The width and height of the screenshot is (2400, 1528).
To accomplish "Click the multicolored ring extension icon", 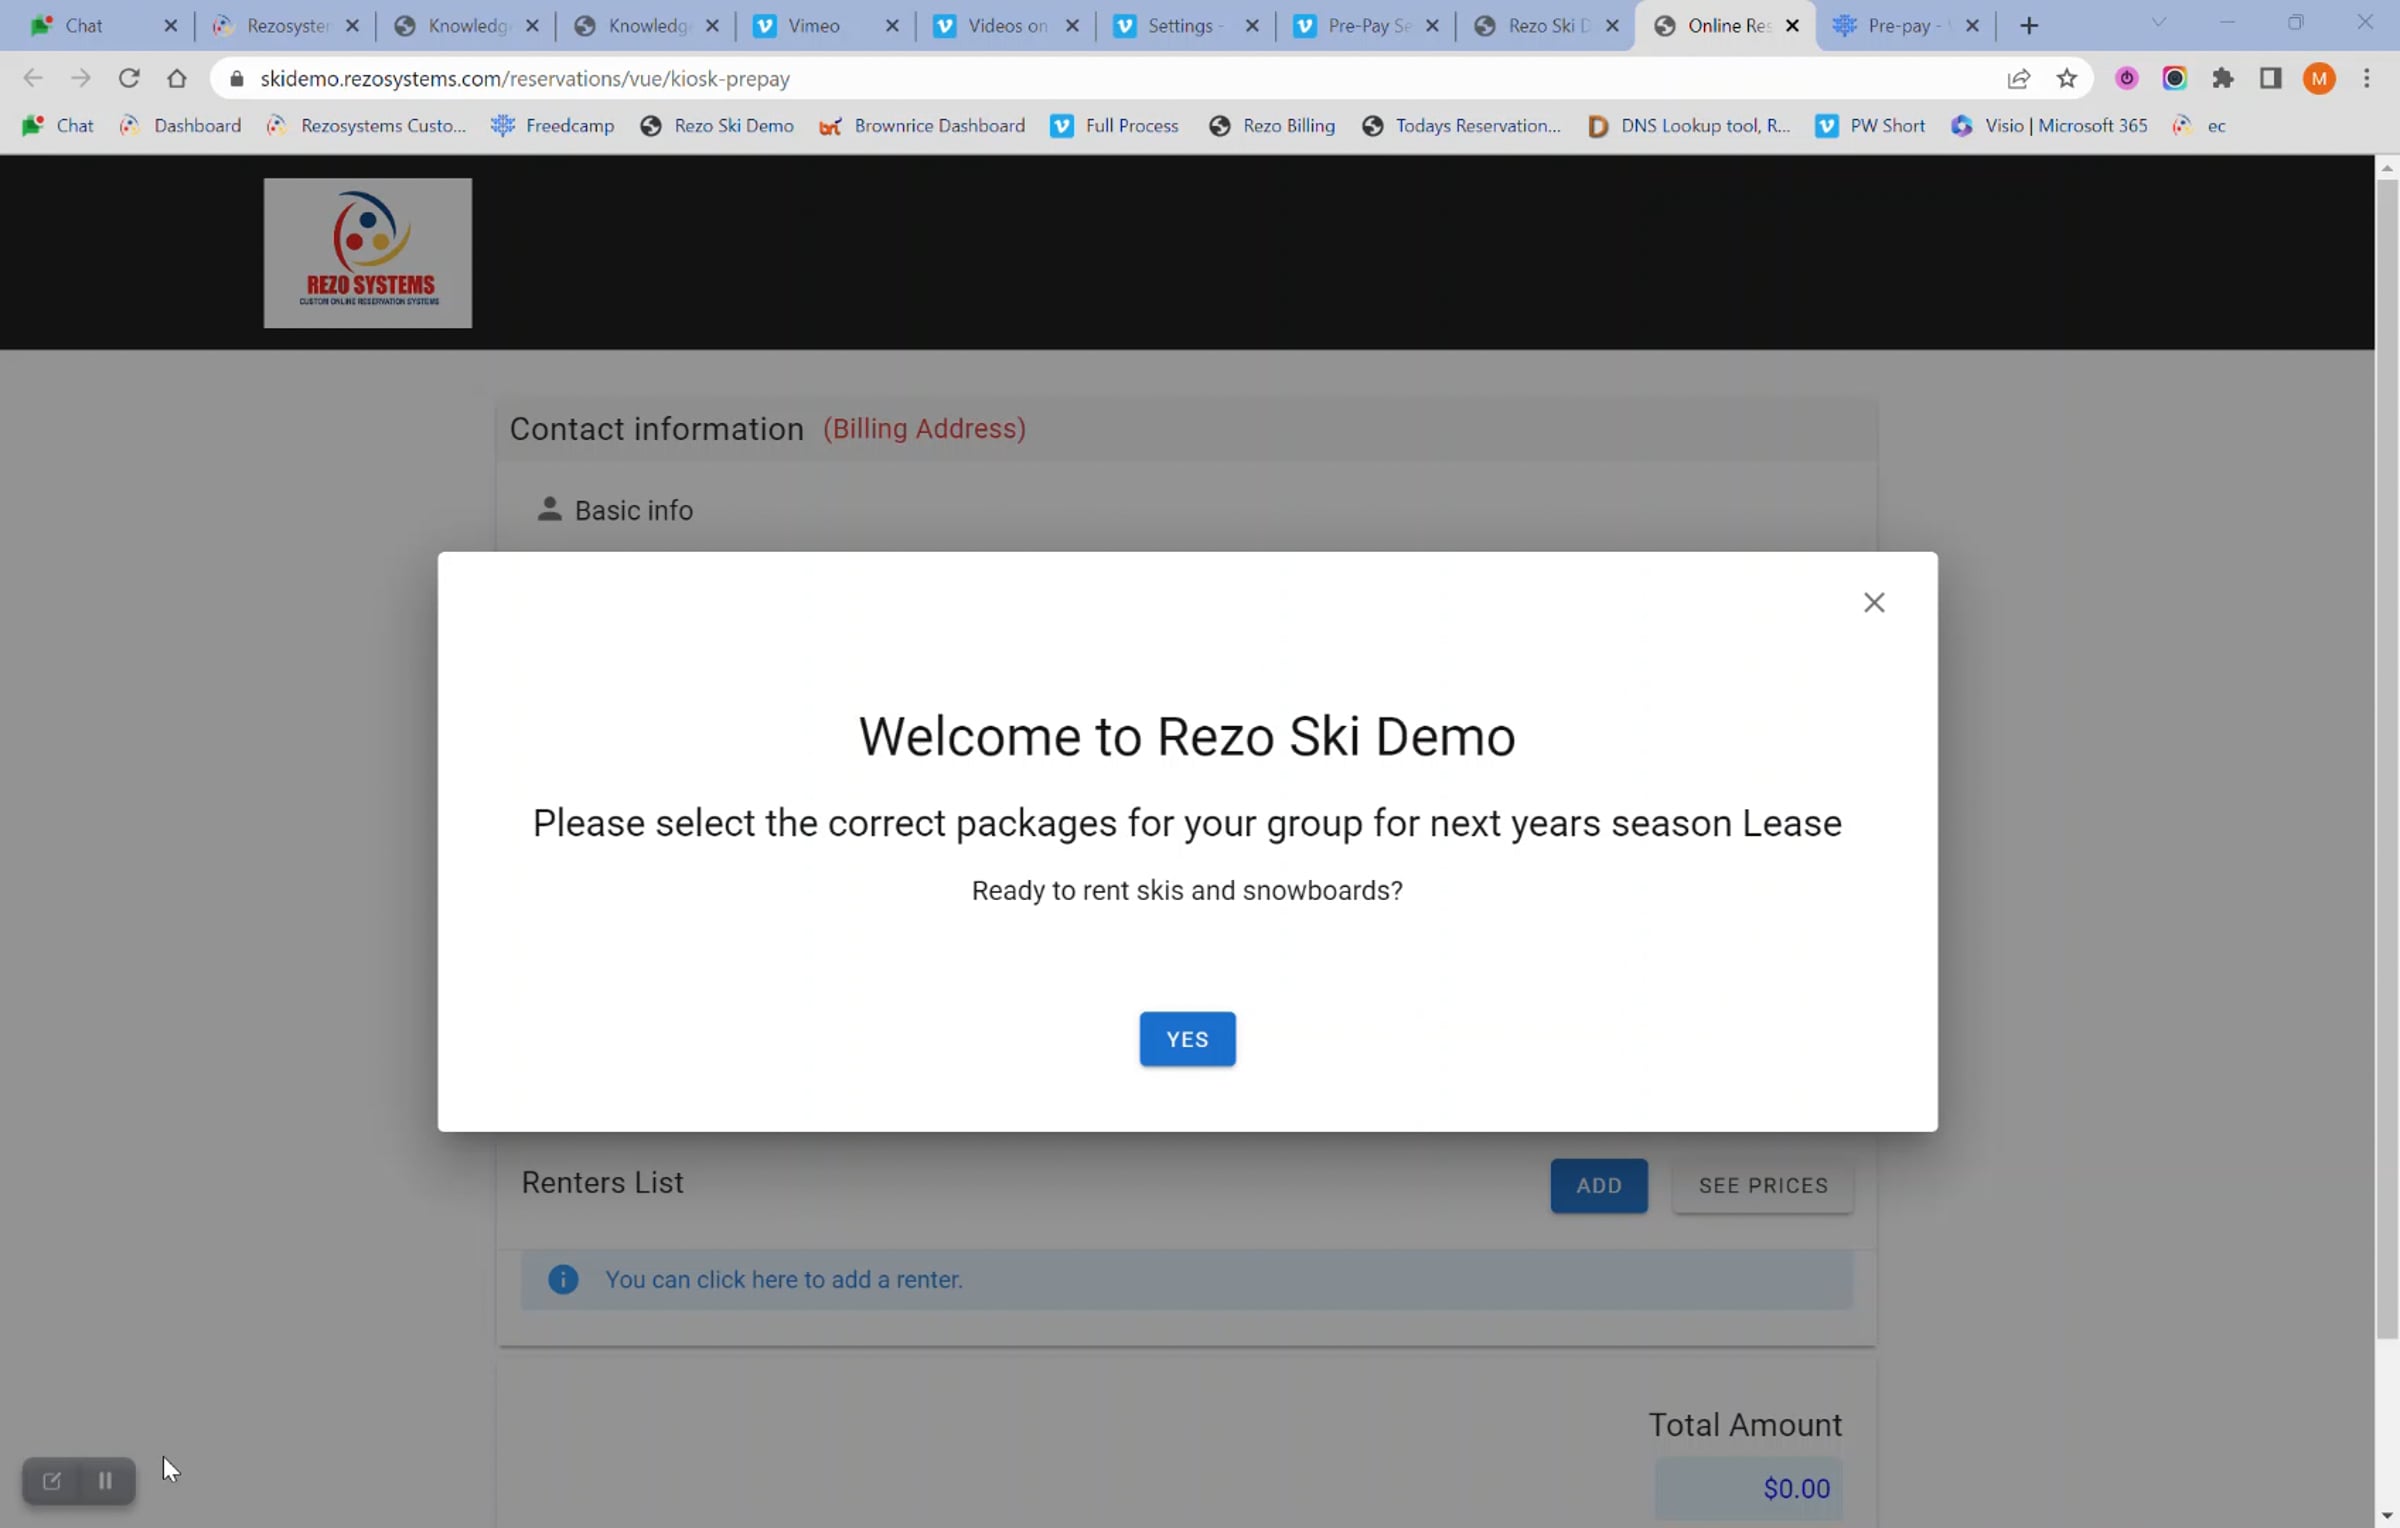I will tap(2175, 78).
